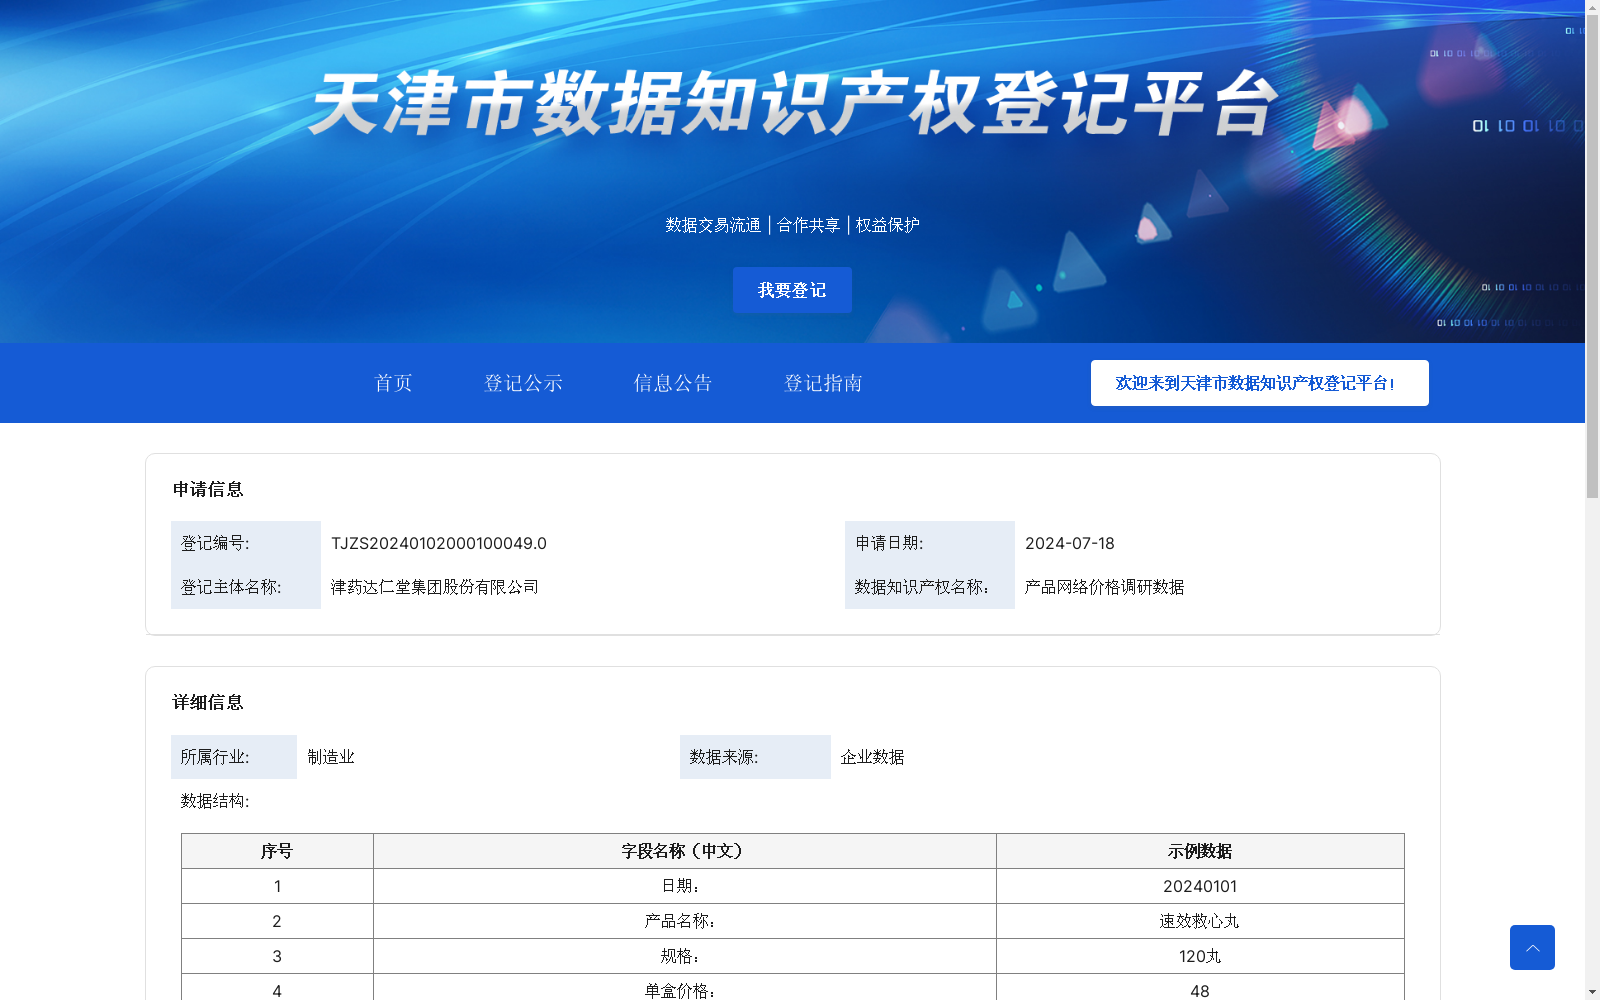
Task: Click the 天津市数据知识产权登记平台 title
Action: click(x=793, y=103)
